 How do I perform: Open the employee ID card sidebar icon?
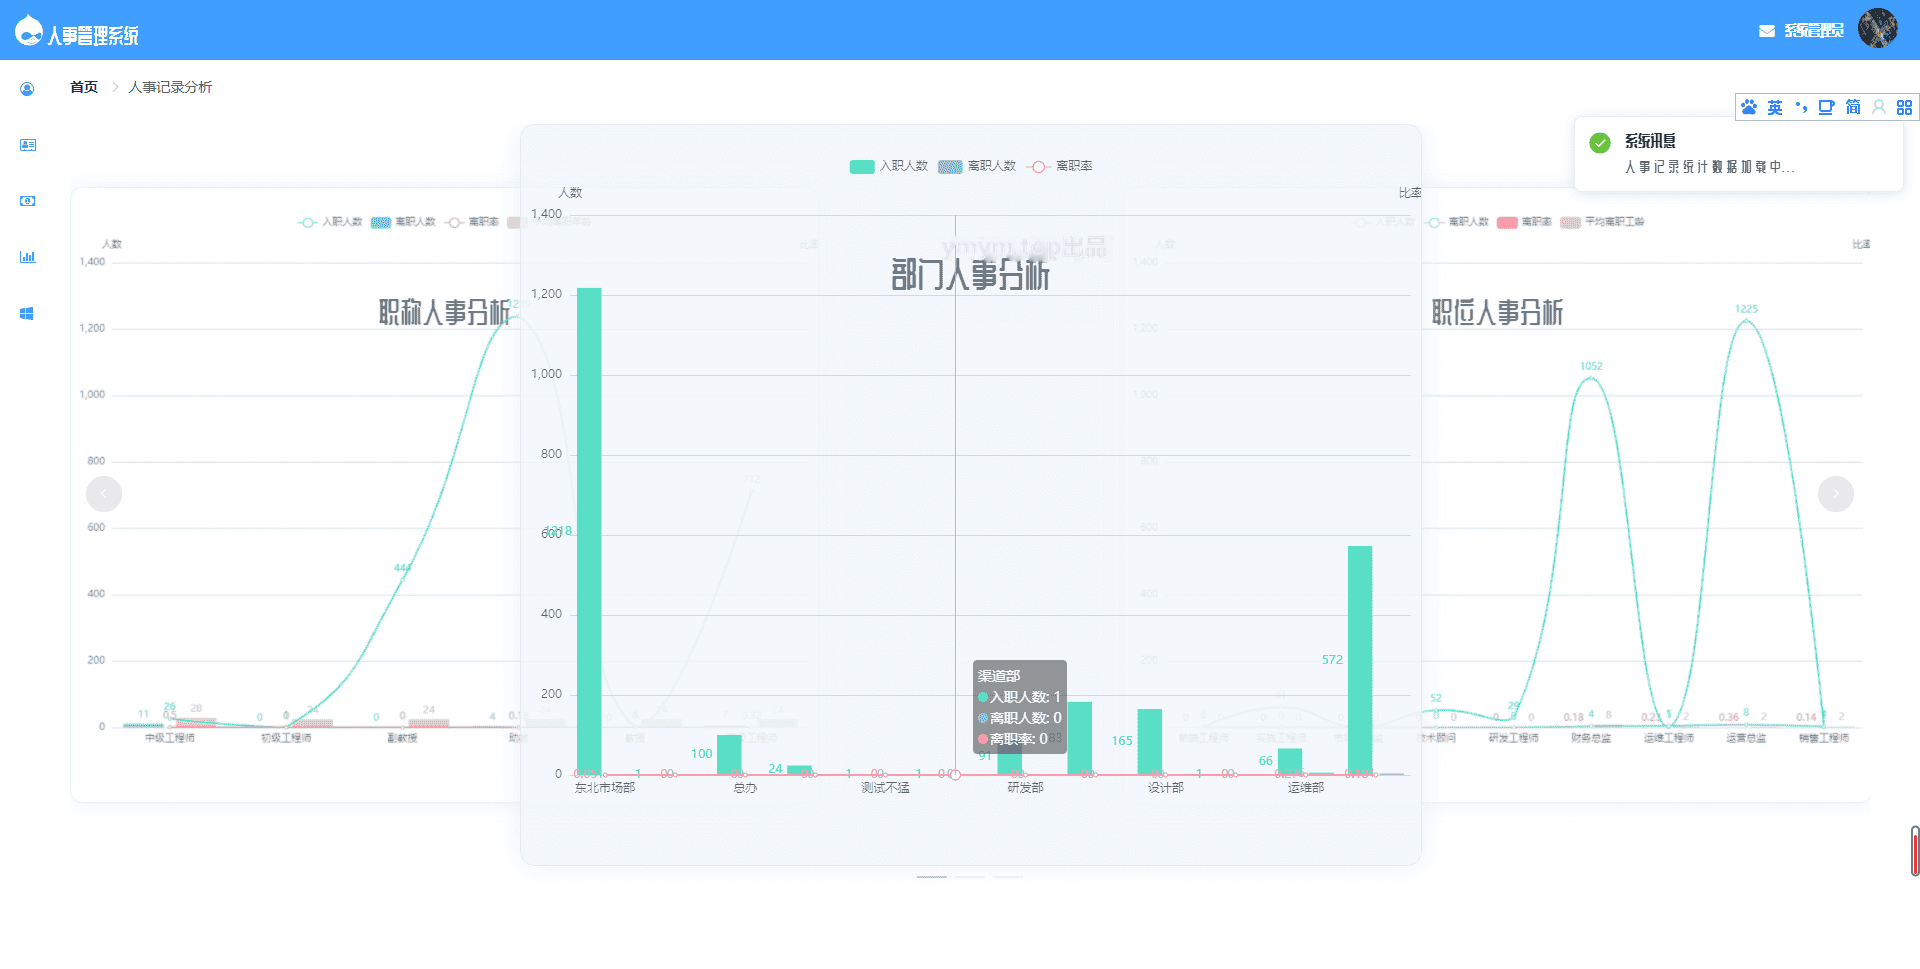27,145
